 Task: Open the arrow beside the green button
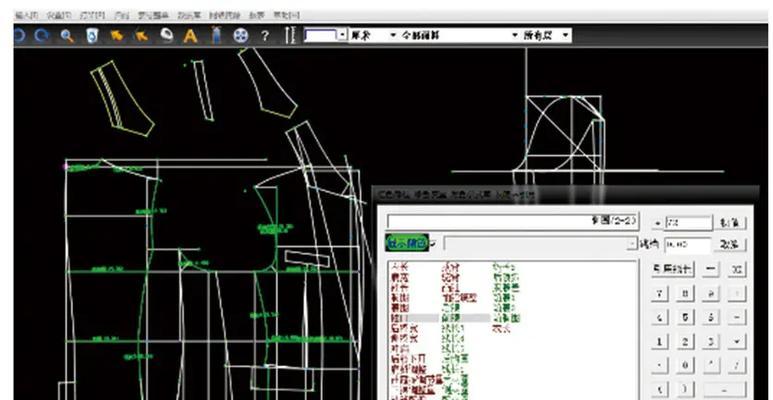[x=433, y=243]
